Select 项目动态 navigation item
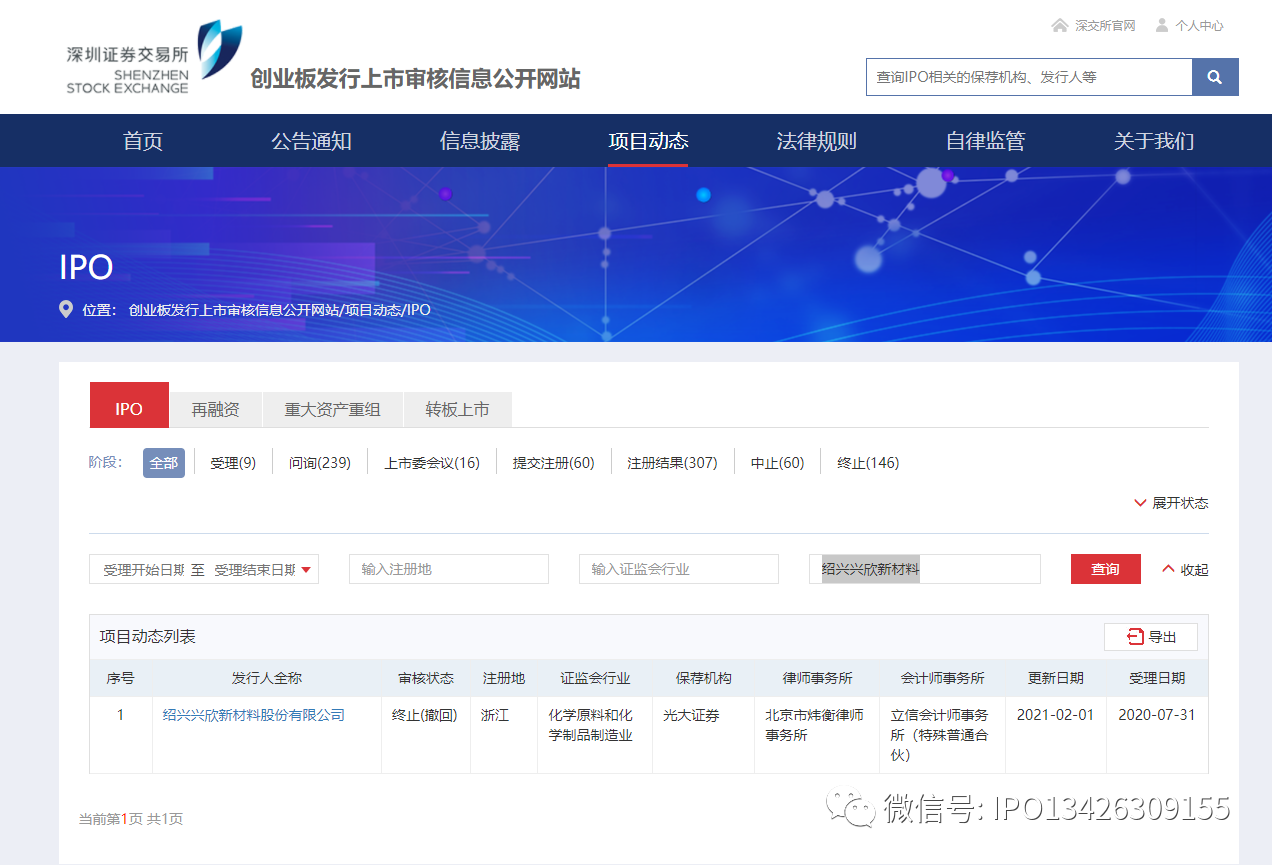Screen dimensions: 1272x865 [648, 141]
